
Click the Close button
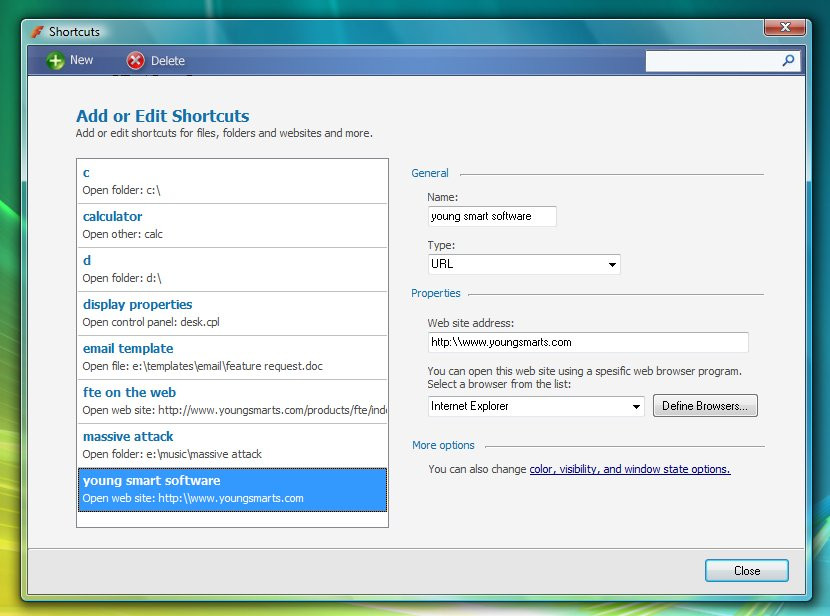click(x=746, y=570)
